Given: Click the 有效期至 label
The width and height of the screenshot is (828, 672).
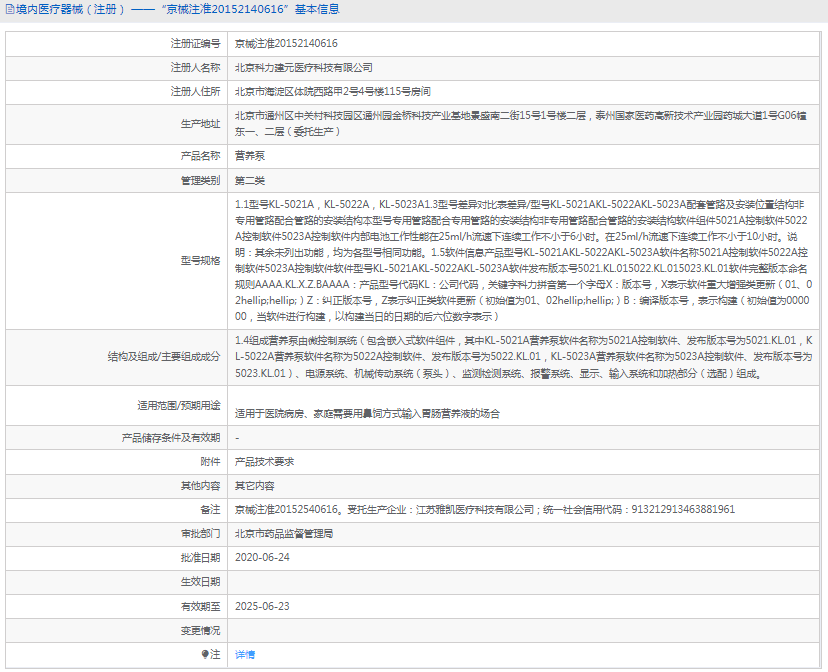Looking at the screenshot, I should 201,607.
